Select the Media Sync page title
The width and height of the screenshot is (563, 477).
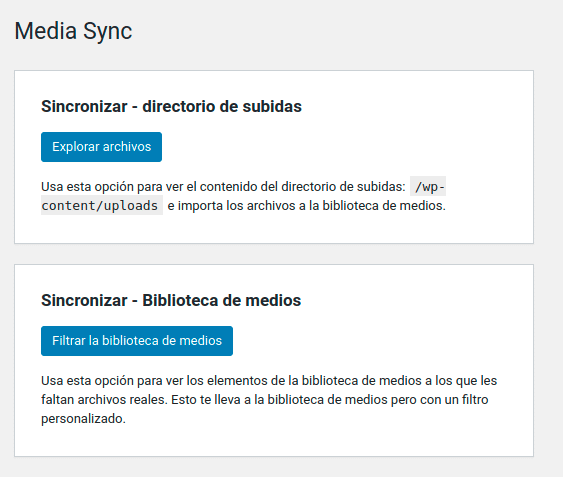click(73, 31)
